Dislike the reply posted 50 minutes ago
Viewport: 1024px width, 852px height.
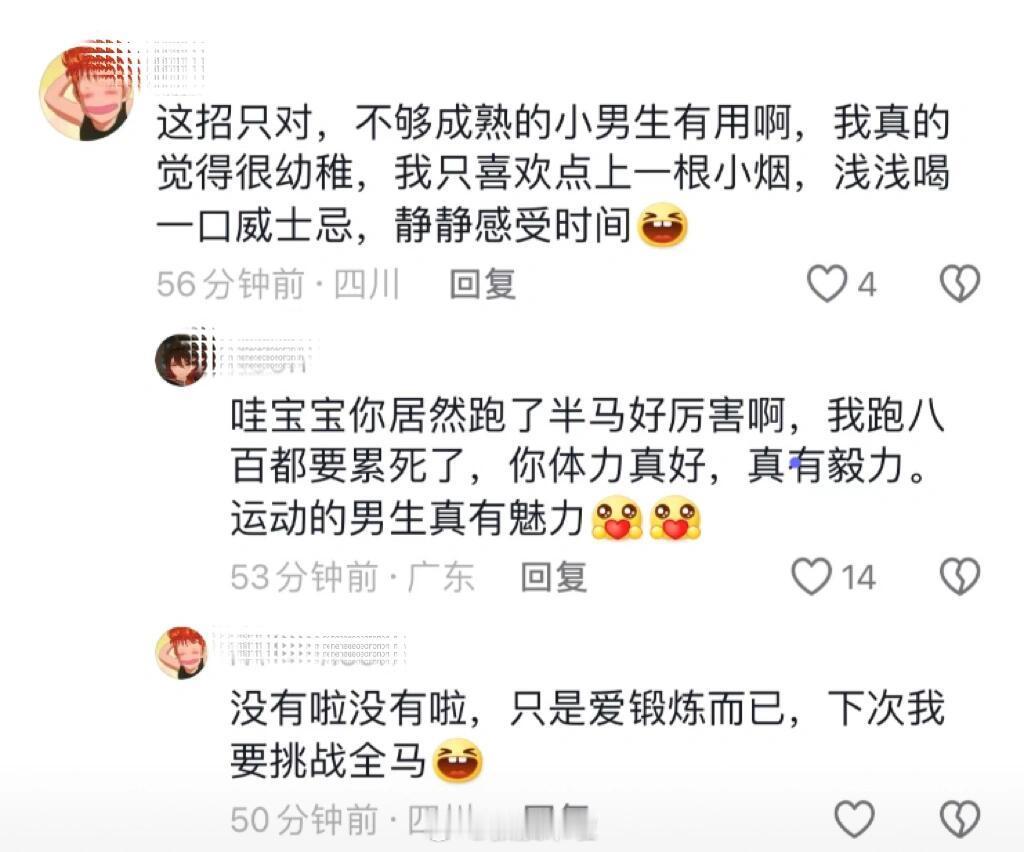959,819
